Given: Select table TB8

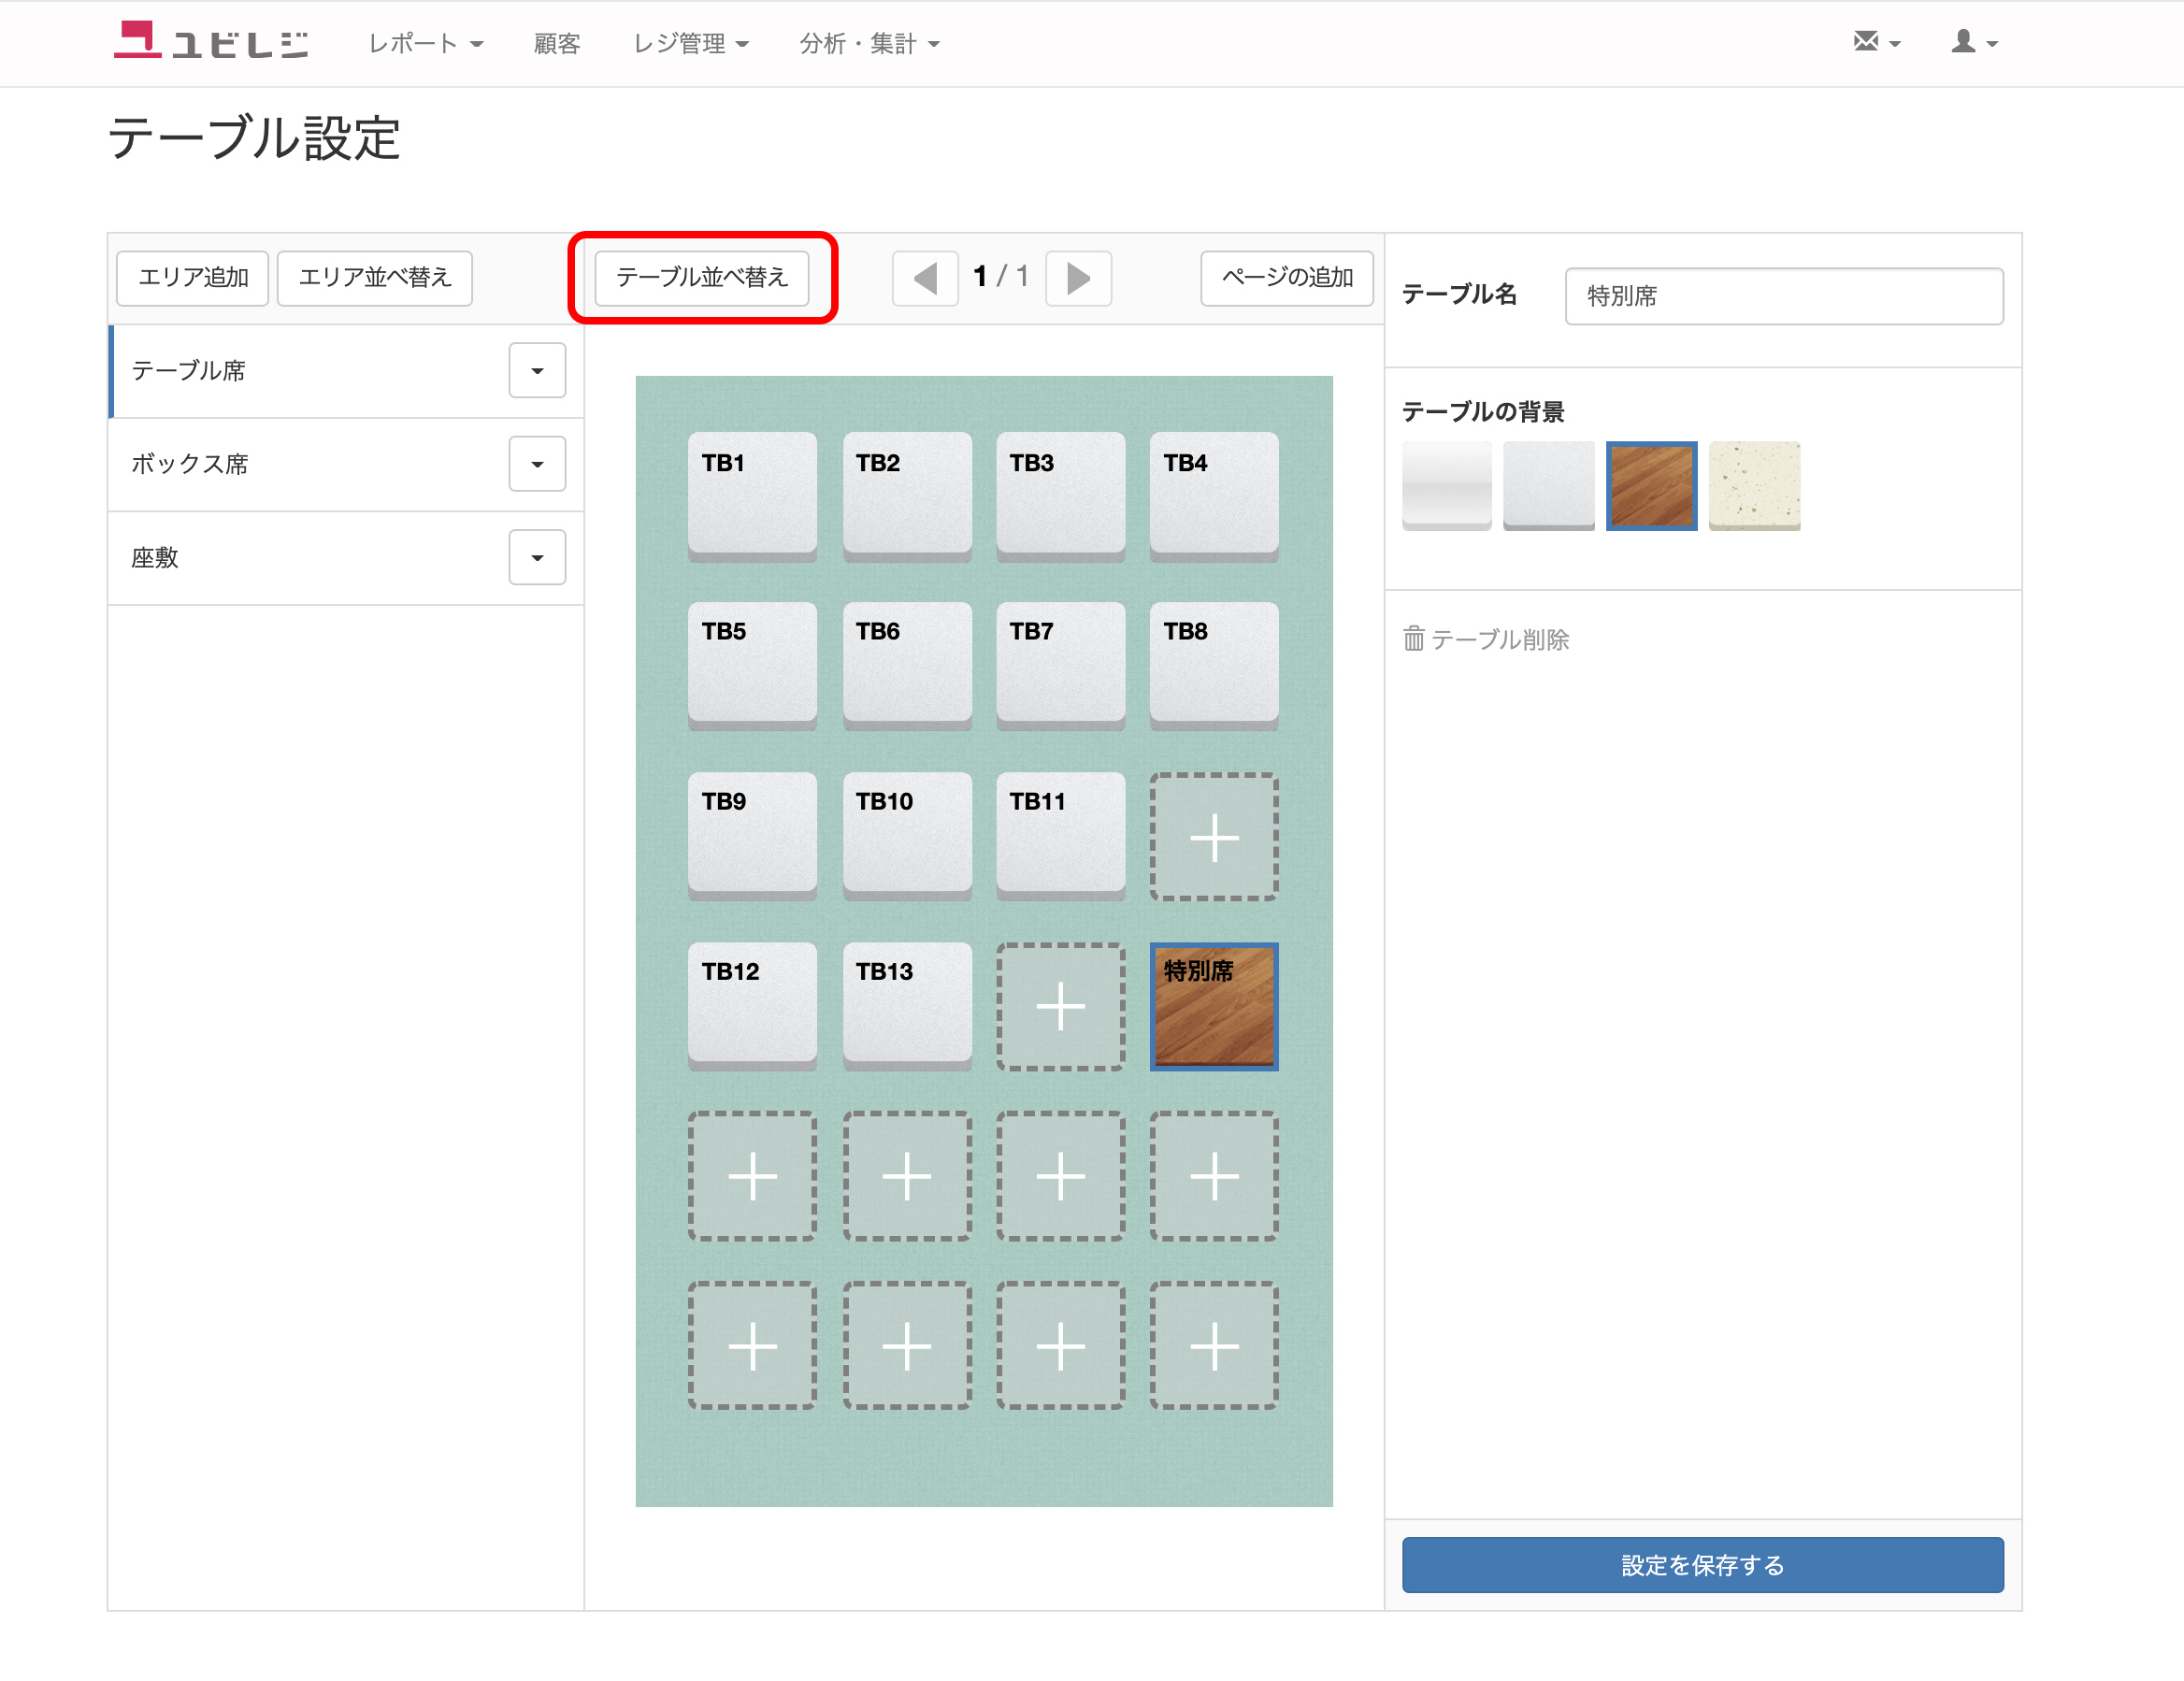Looking at the screenshot, I should click(1214, 665).
